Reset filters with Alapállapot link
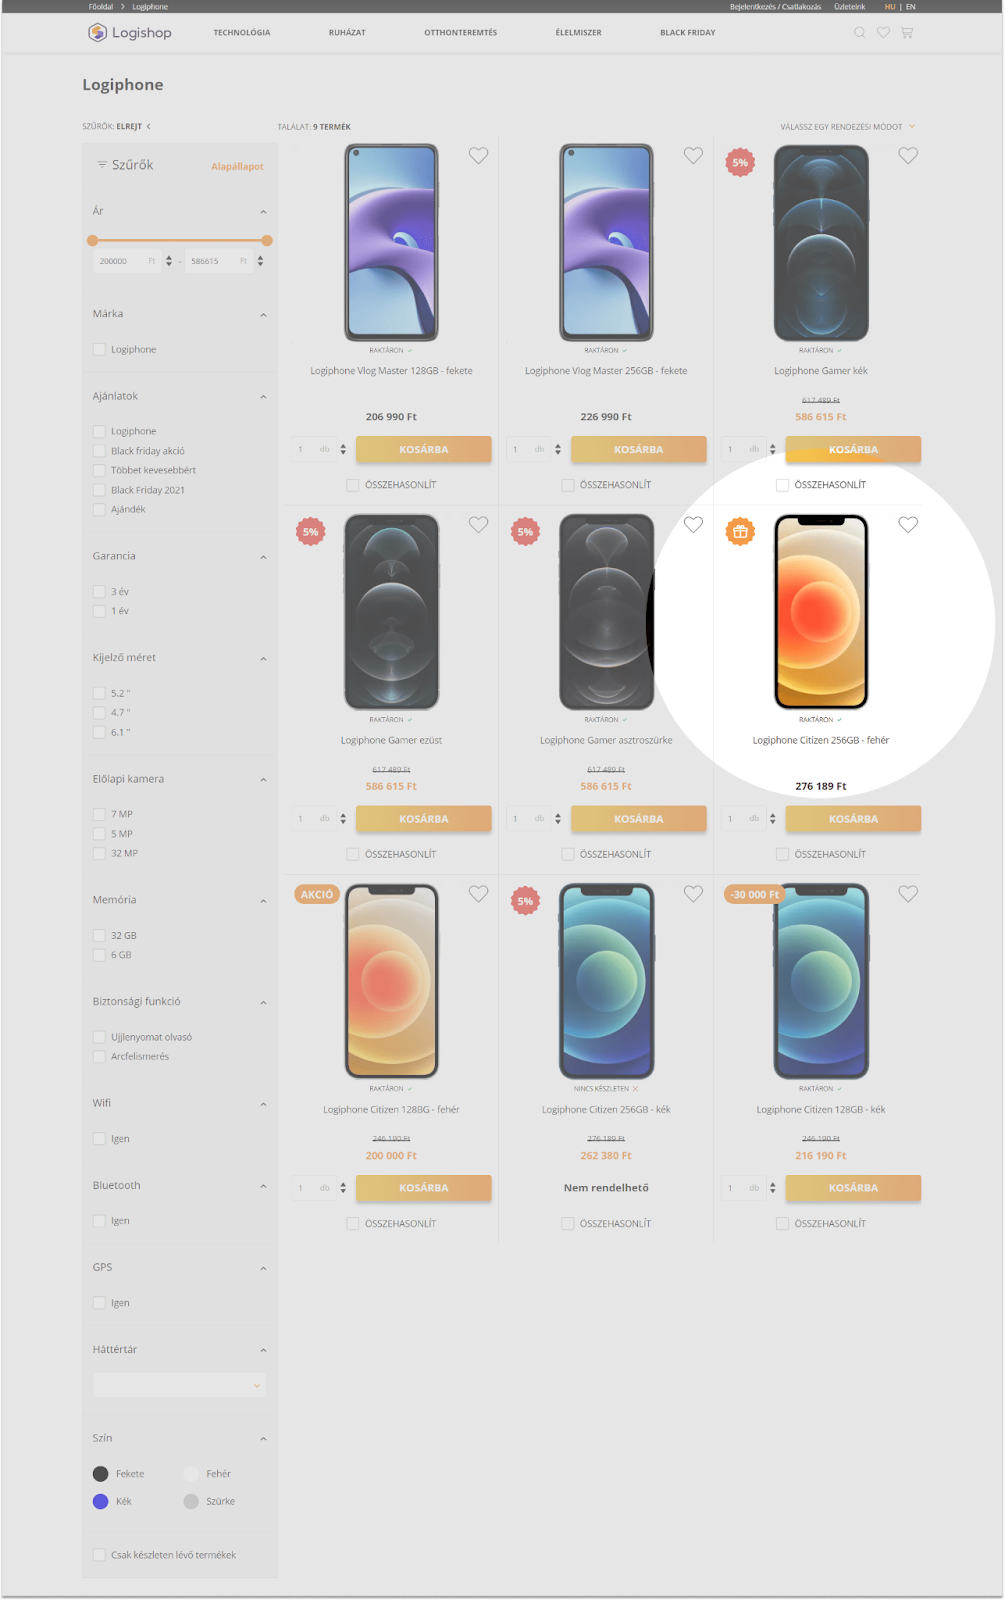1005x1600 pixels. pos(237,167)
